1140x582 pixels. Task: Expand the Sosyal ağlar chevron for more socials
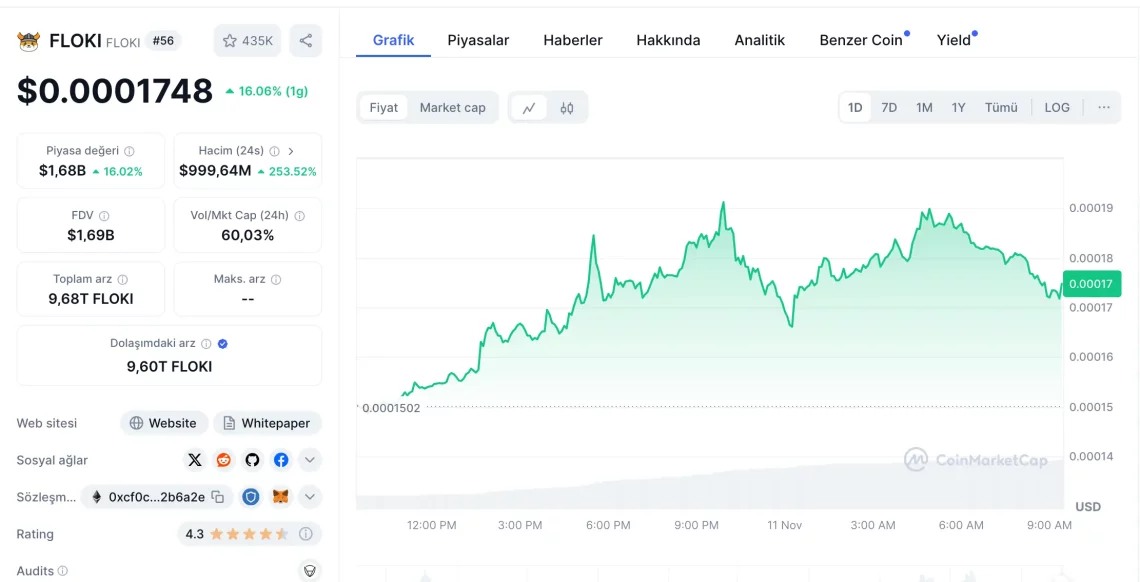click(310, 460)
